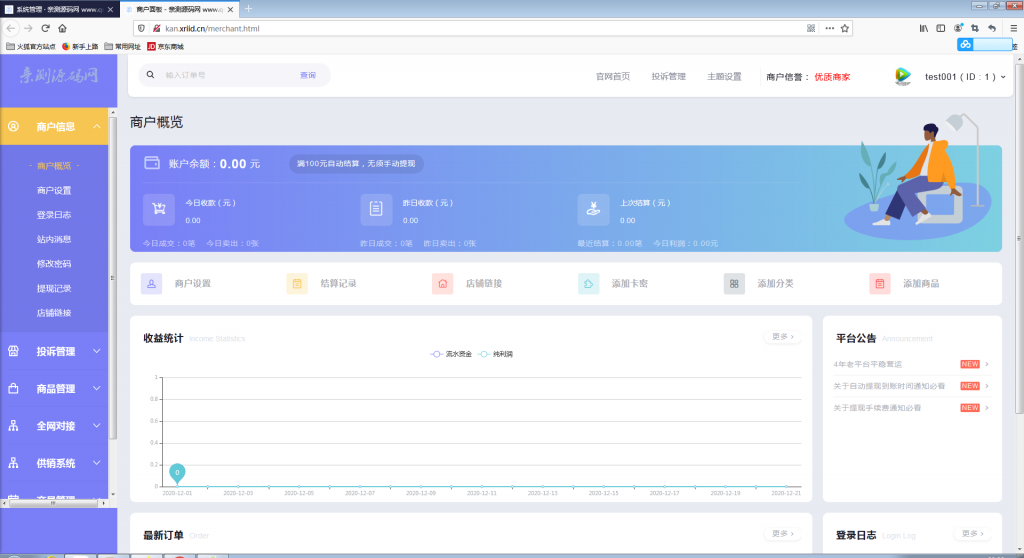
Task: Click the 添加分类 grid icon
Action: 734,284
